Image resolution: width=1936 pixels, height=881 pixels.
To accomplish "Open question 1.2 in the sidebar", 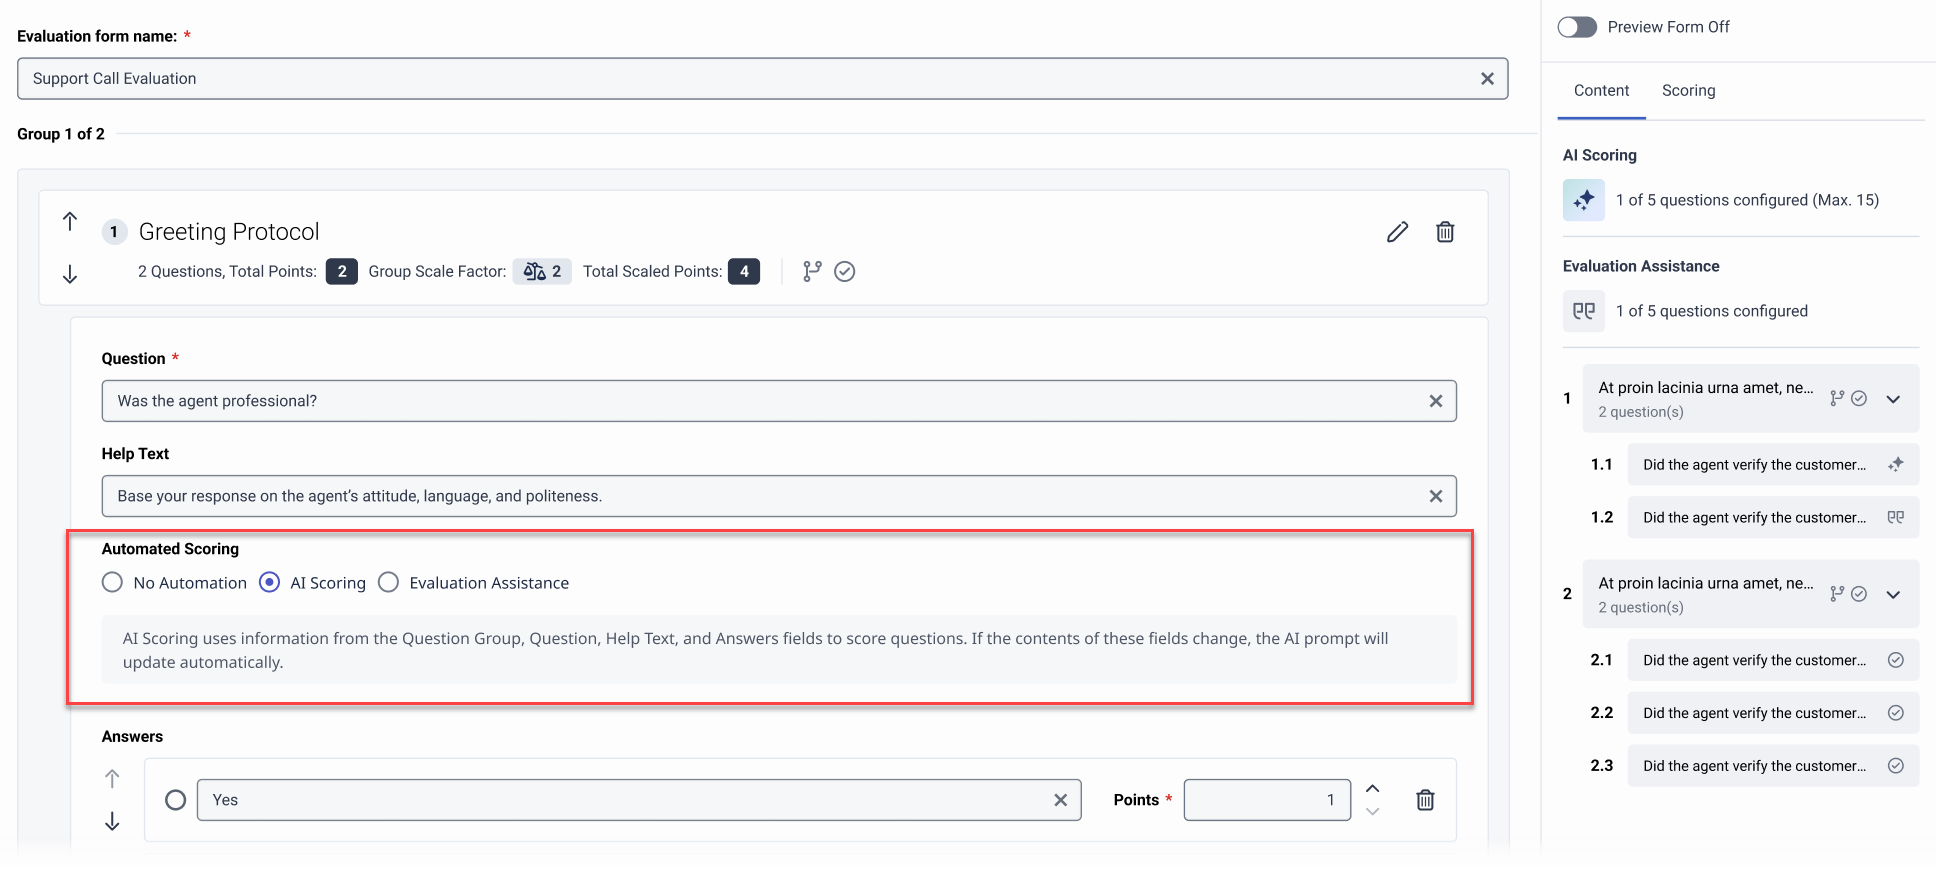I will pyautogui.click(x=1773, y=518).
